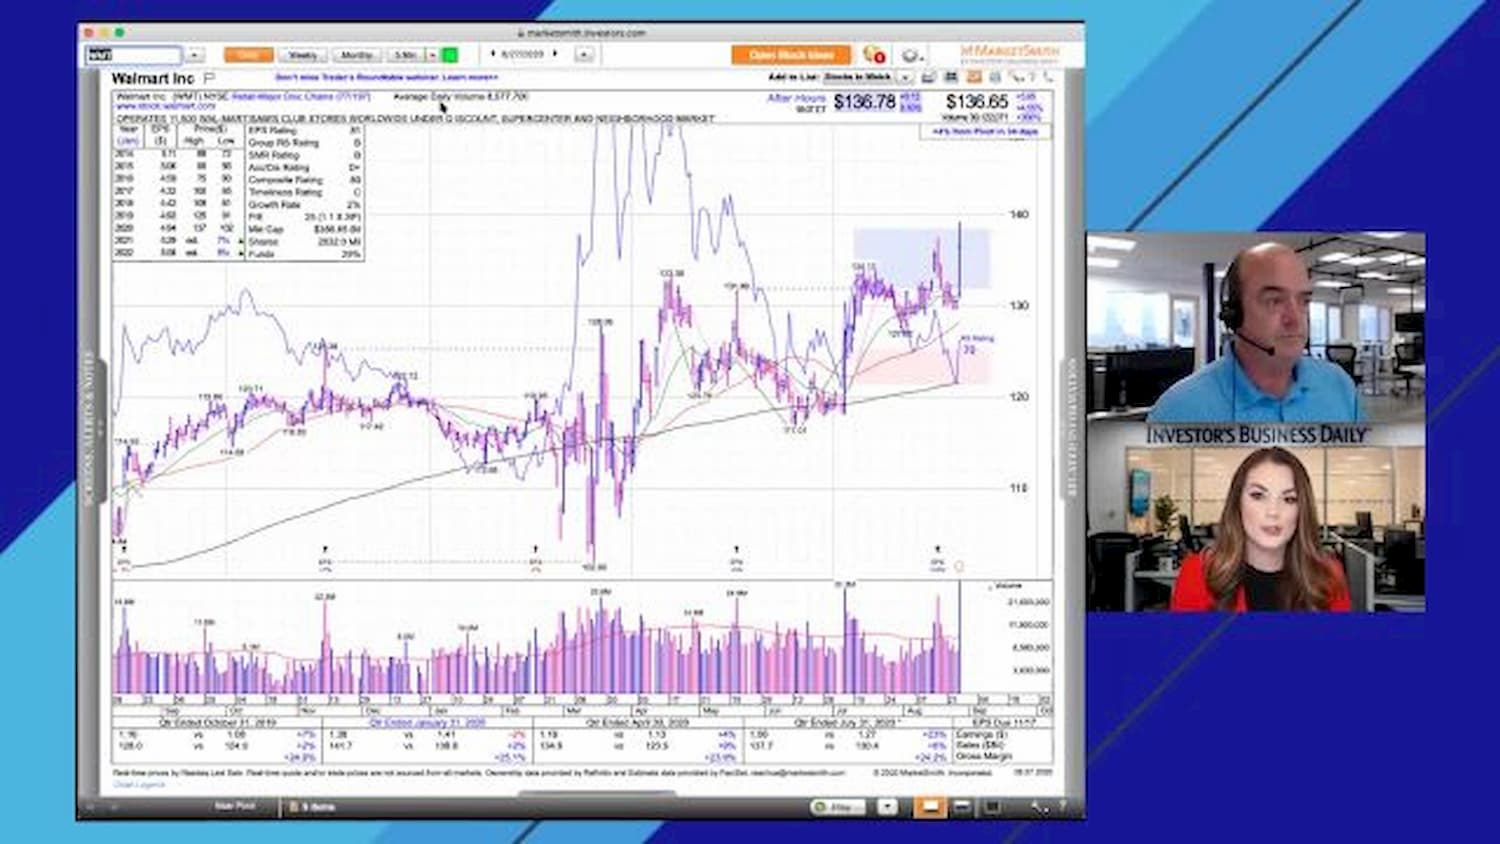Select the intraday minute interval tab
The width and height of the screenshot is (1500, 844).
tap(405, 55)
